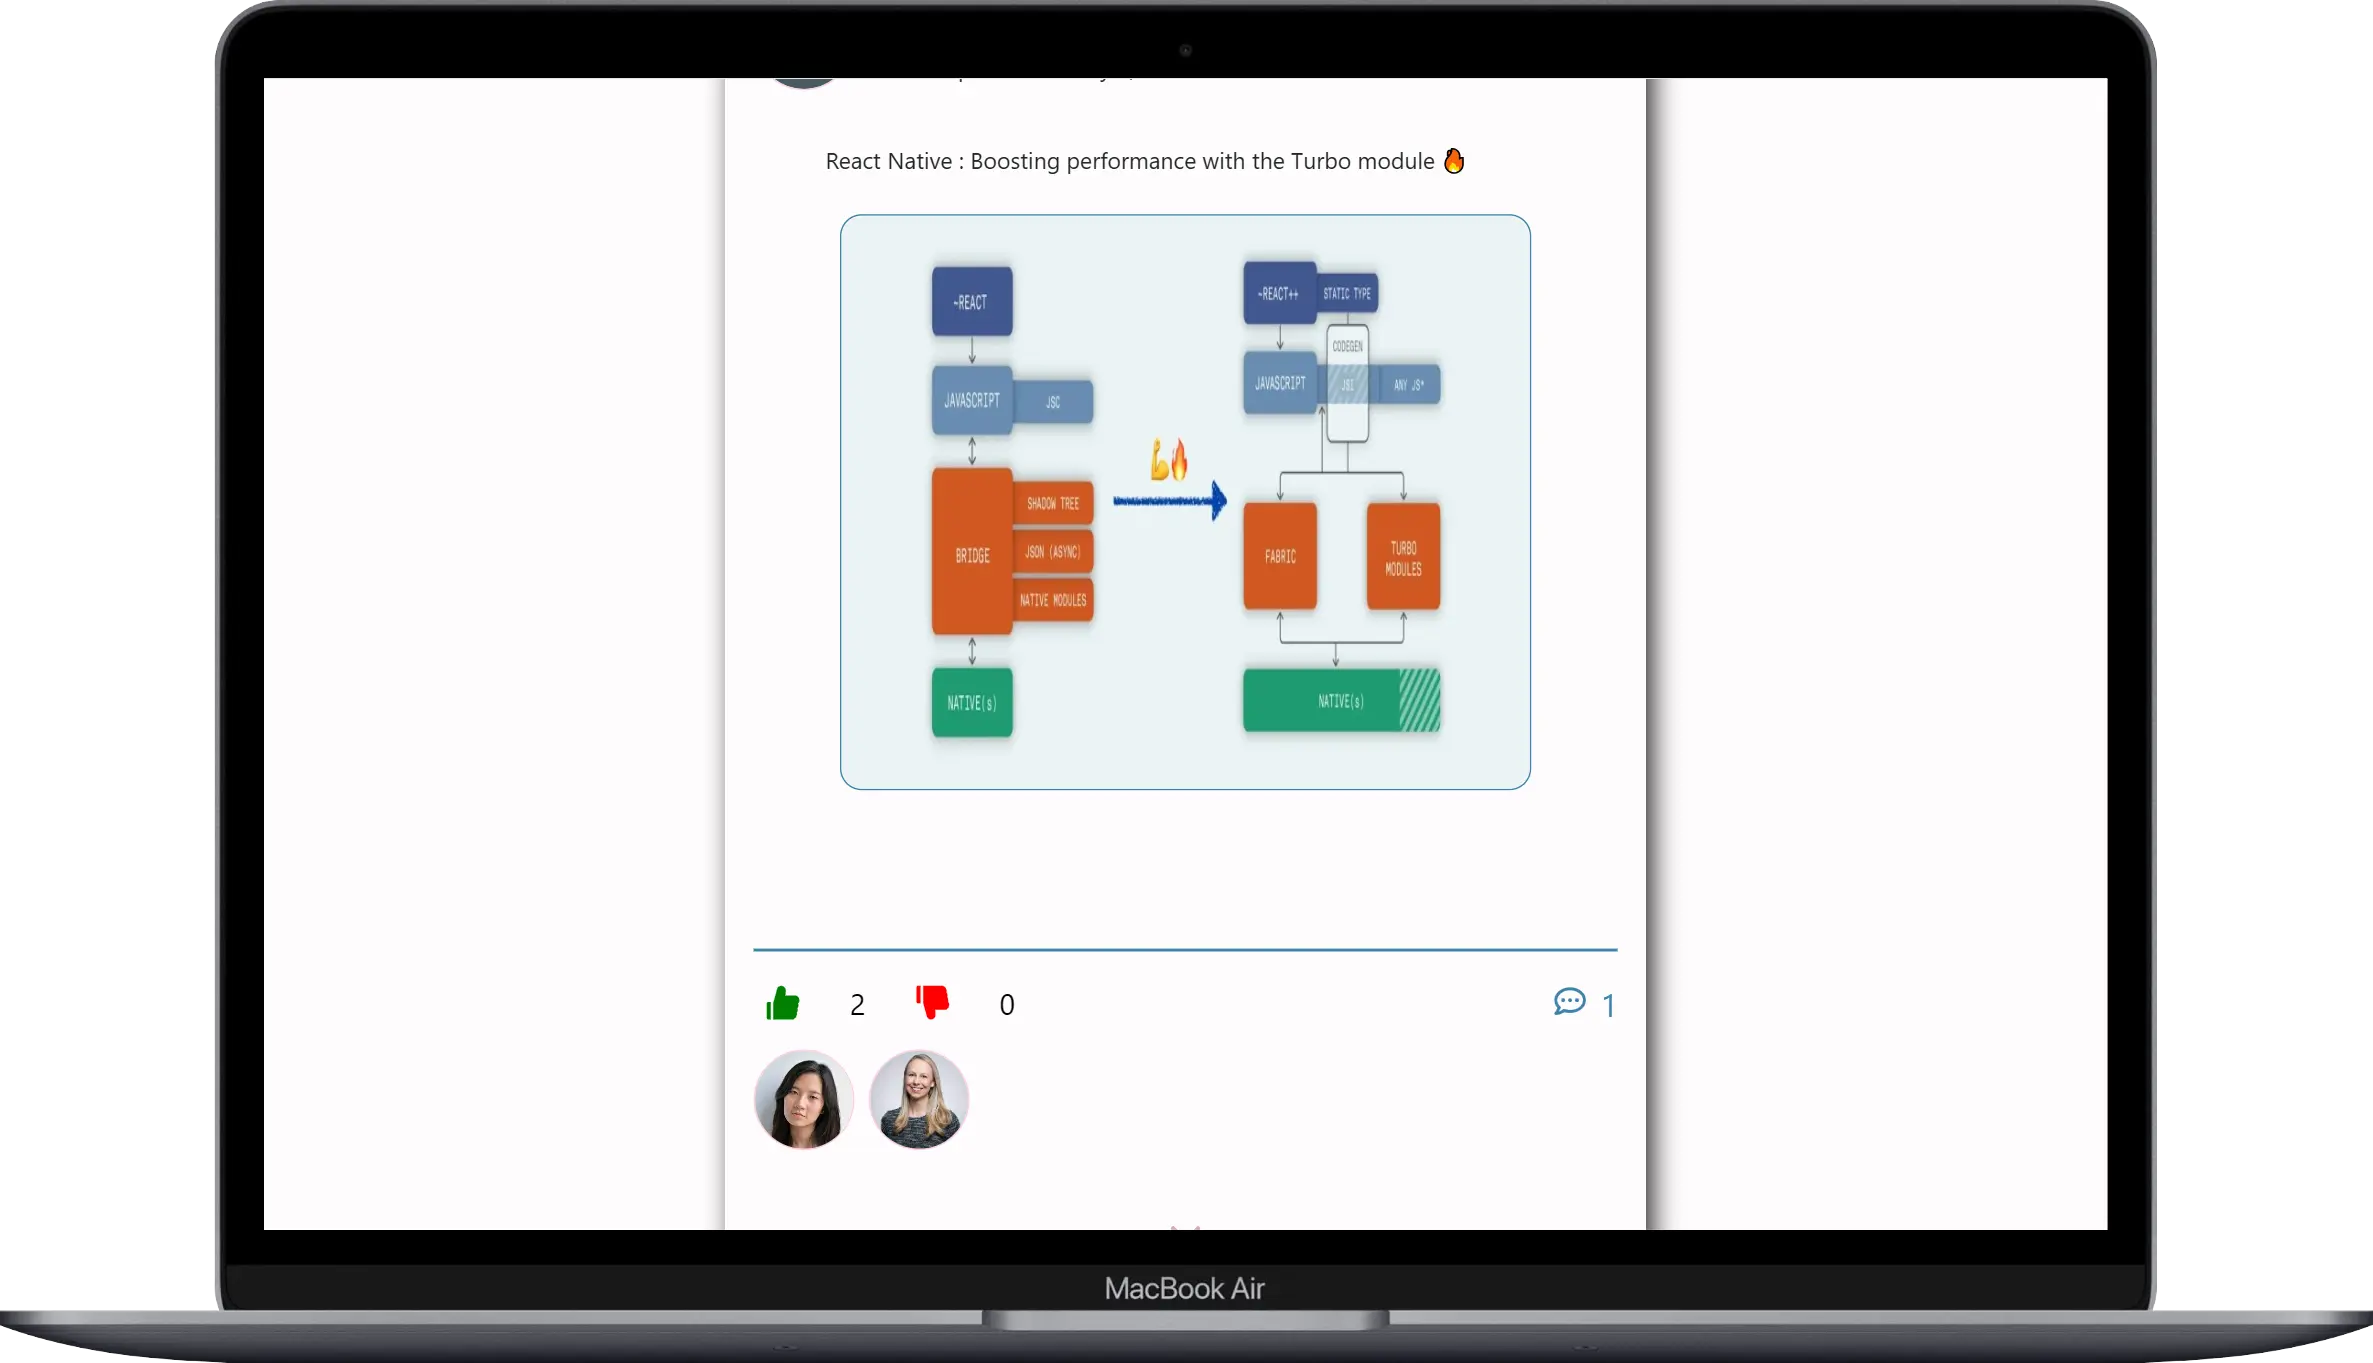The width and height of the screenshot is (2373, 1363).
Task: Click the FABRIC box in diagram
Action: (1280, 557)
